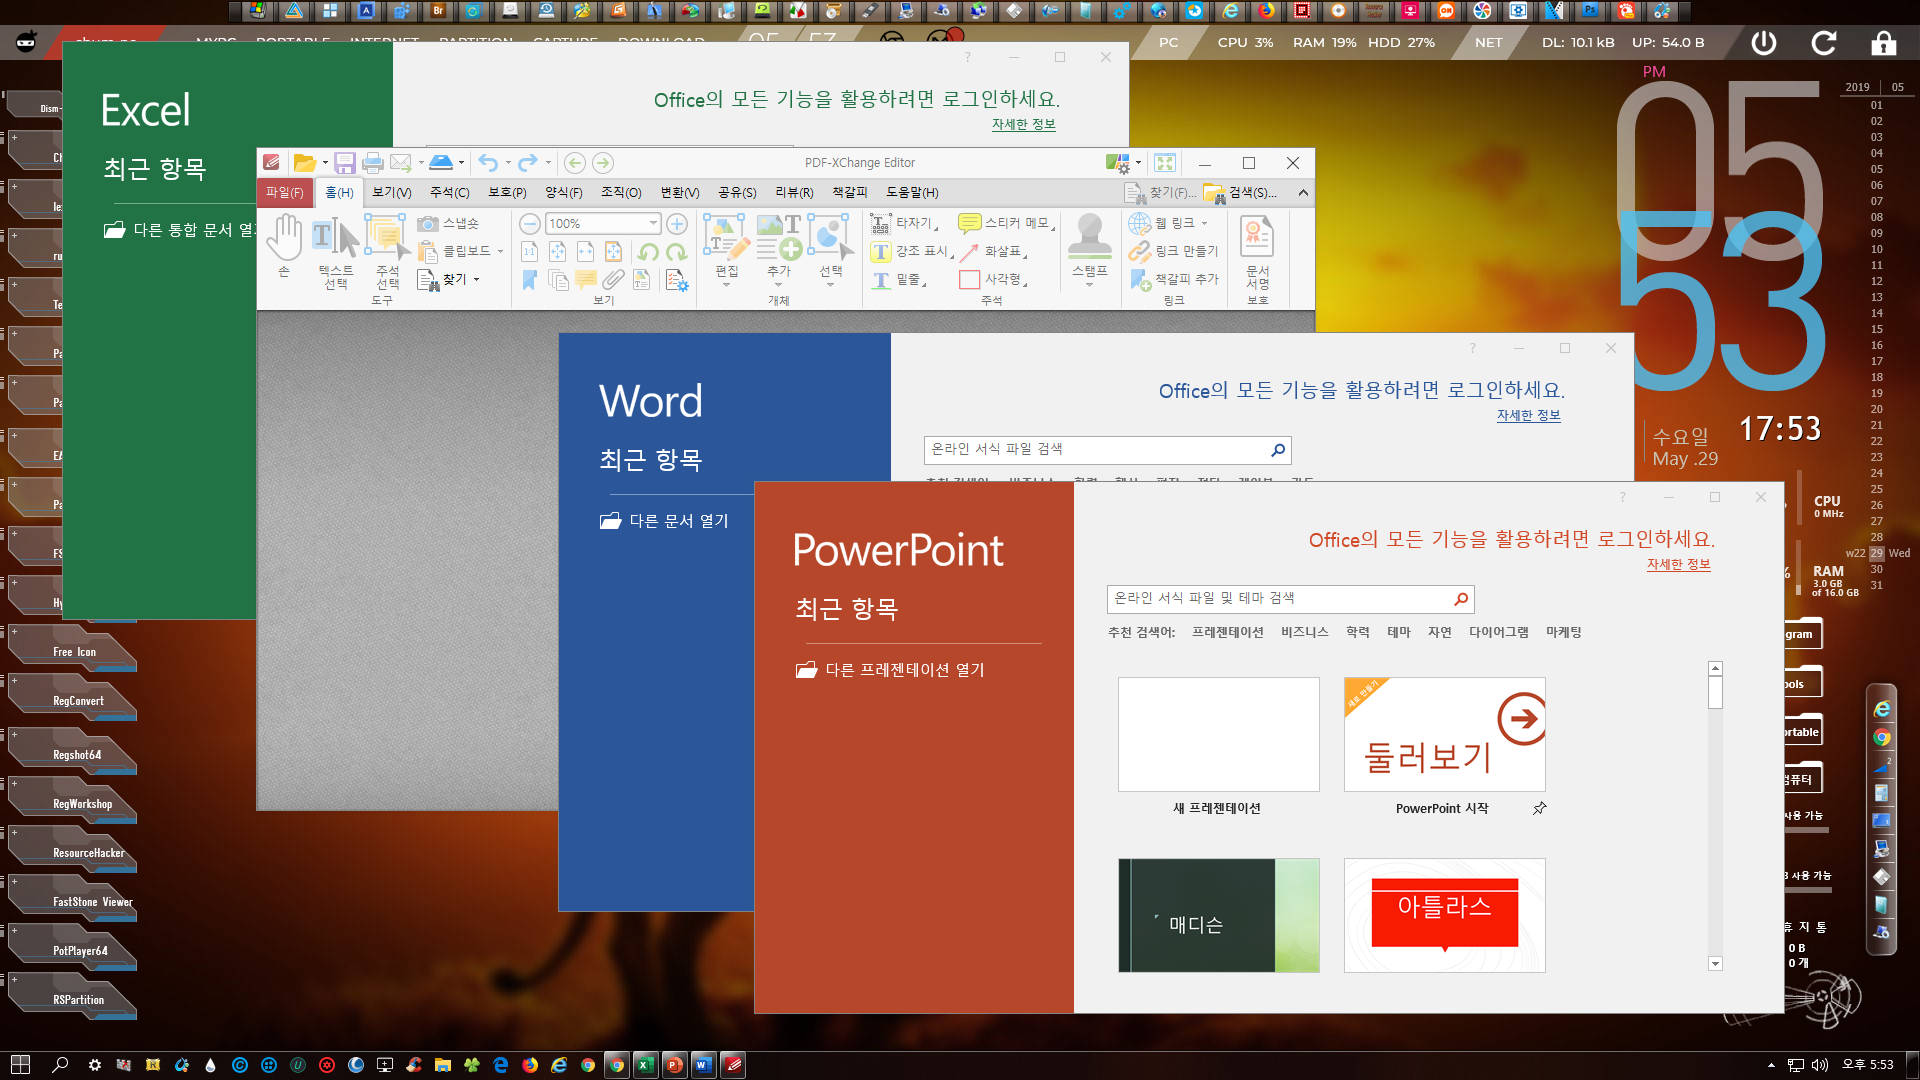This screenshot has width=1920, height=1080.
Task: Select the Hand tool in PDF-XChange
Action: click(x=284, y=246)
